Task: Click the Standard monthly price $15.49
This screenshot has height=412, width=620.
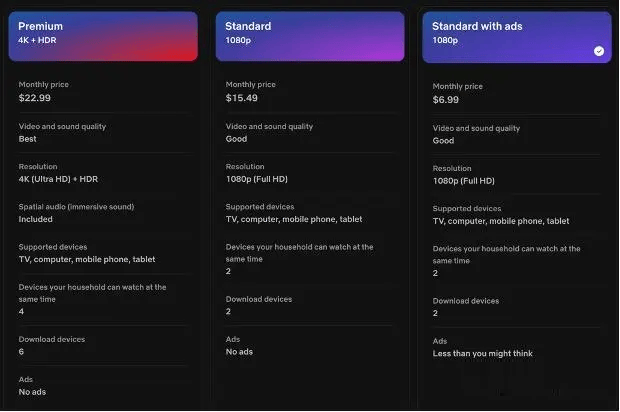Action: click(x=242, y=98)
